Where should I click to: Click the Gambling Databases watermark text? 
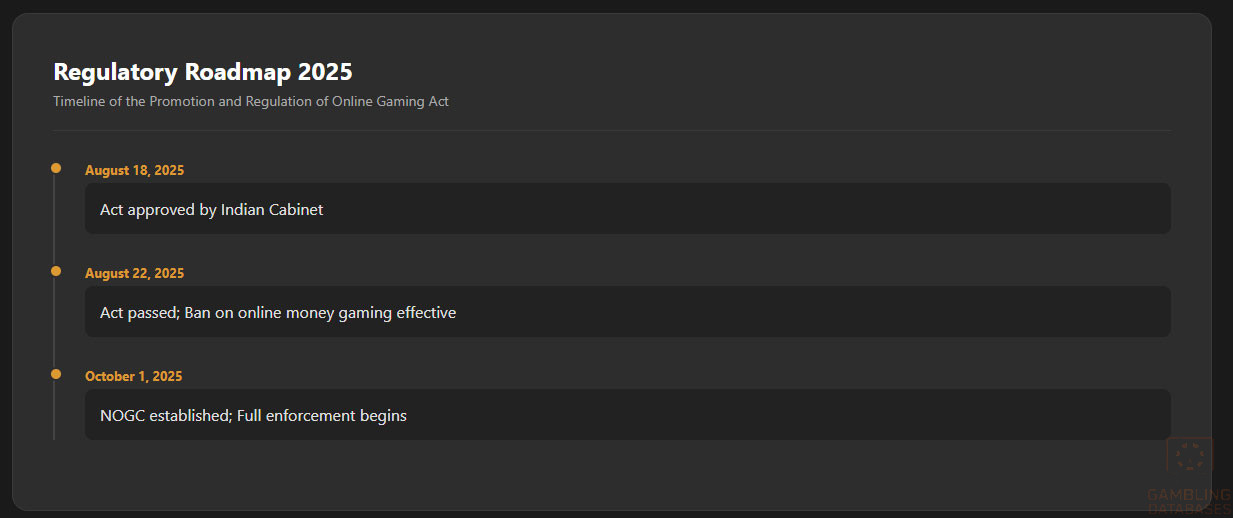tap(1189, 500)
